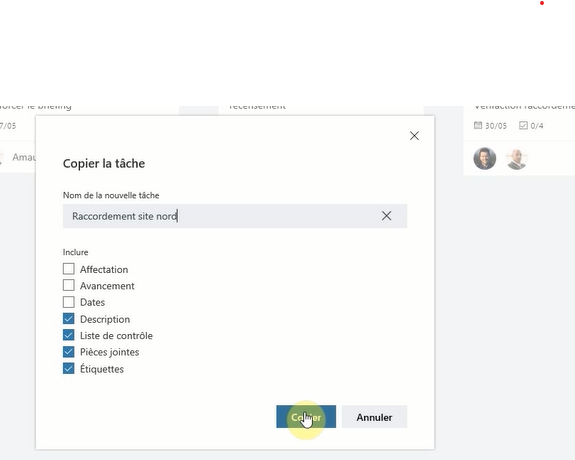
Task: Click the Annuler button
Action: click(x=374, y=417)
